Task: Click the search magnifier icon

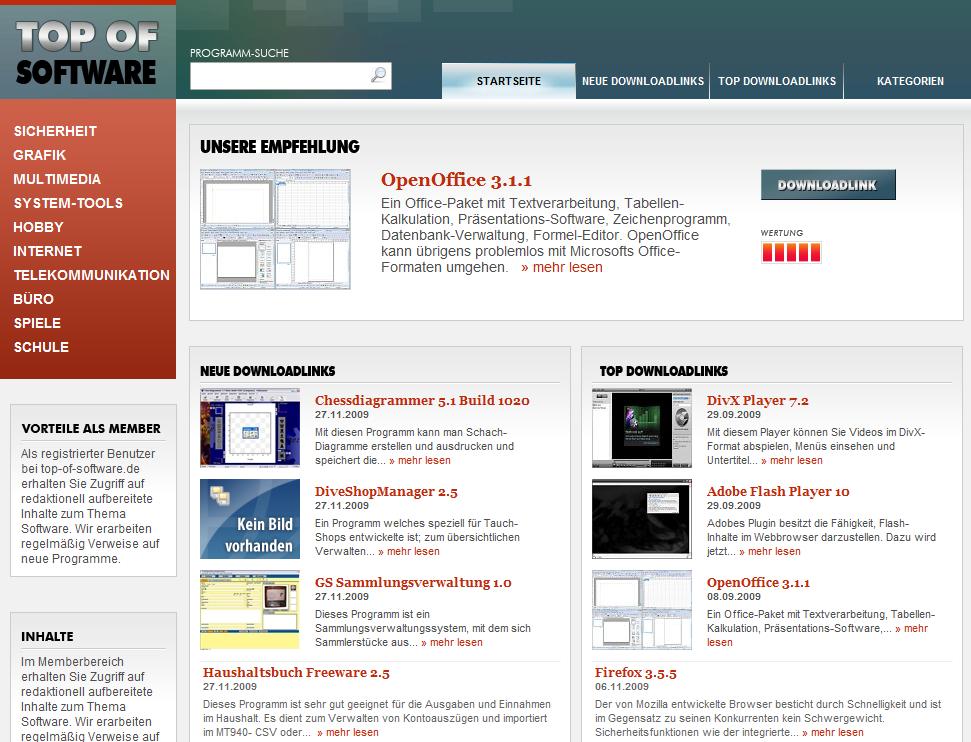Action: tap(377, 75)
